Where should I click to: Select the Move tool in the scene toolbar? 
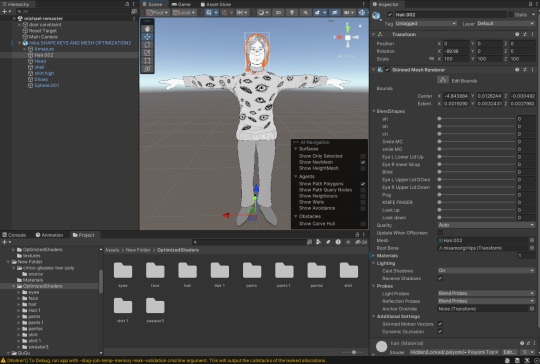147,37
